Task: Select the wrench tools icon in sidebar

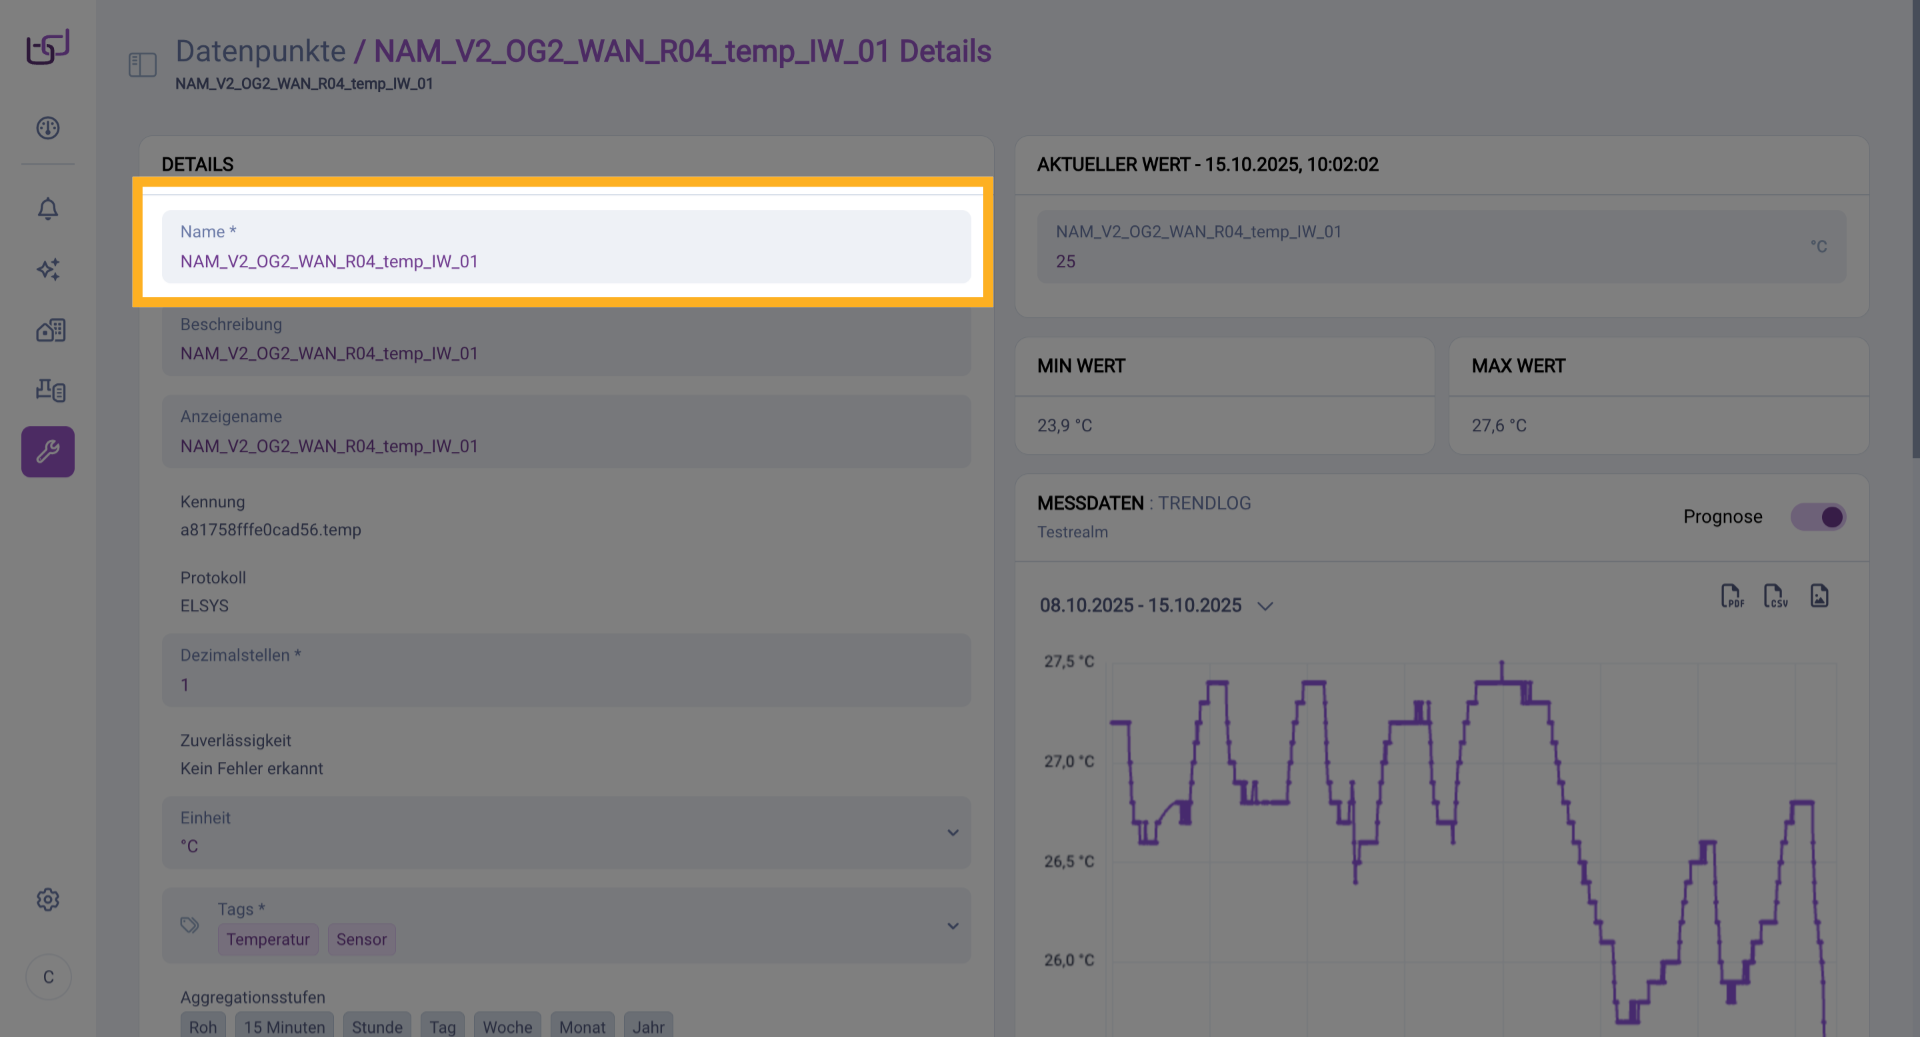Action: (x=48, y=452)
